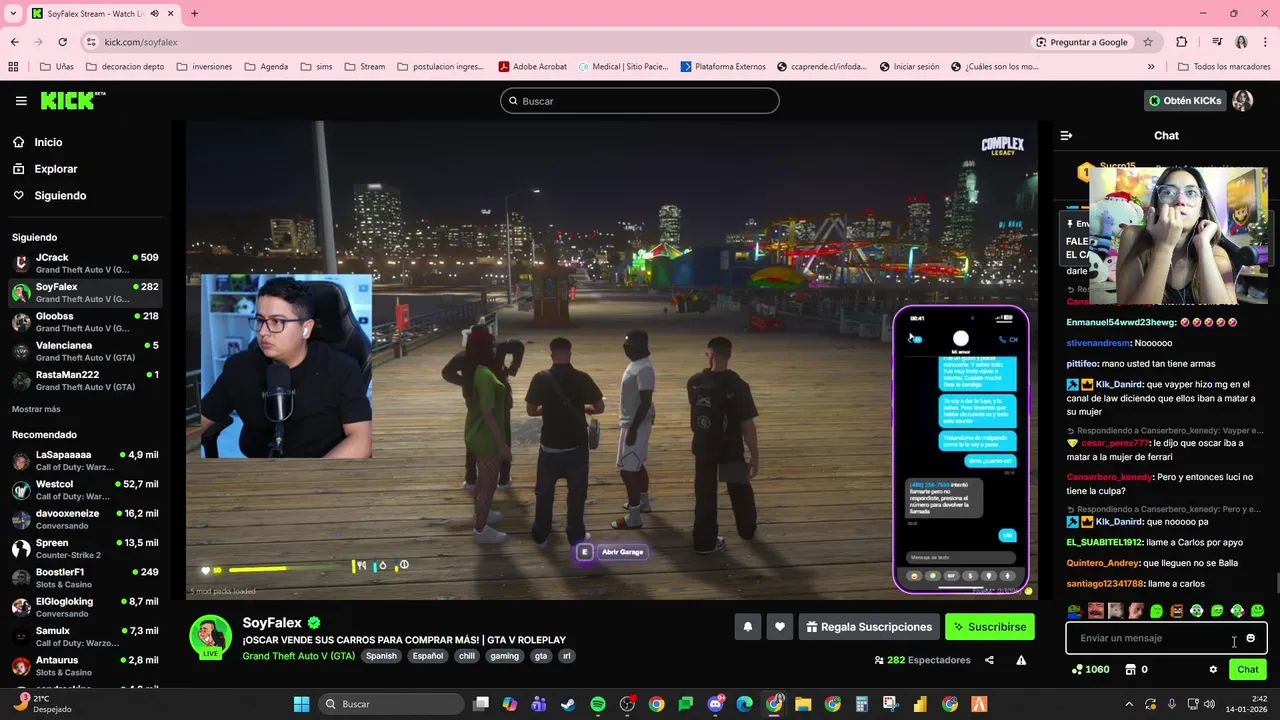Click Suscribirse button
This screenshot has height=720, width=1280.
(990, 627)
